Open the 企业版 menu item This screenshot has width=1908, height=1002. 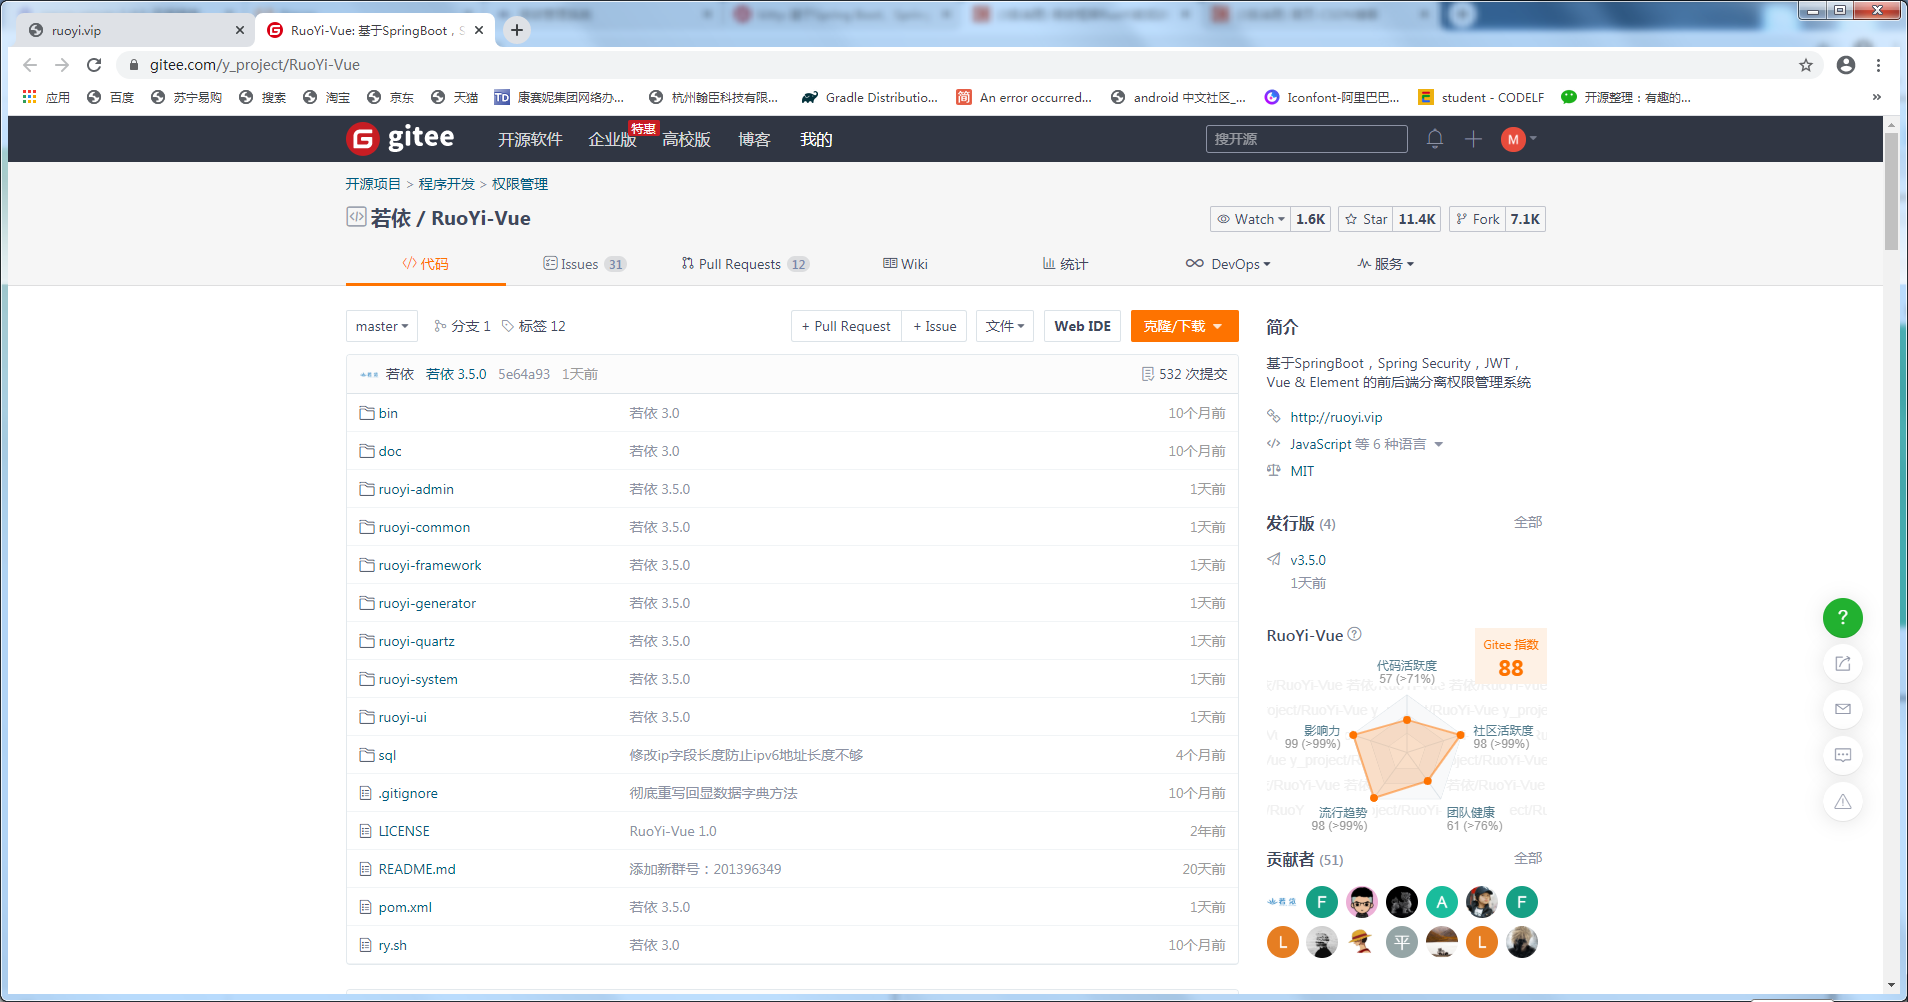point(610,139)
